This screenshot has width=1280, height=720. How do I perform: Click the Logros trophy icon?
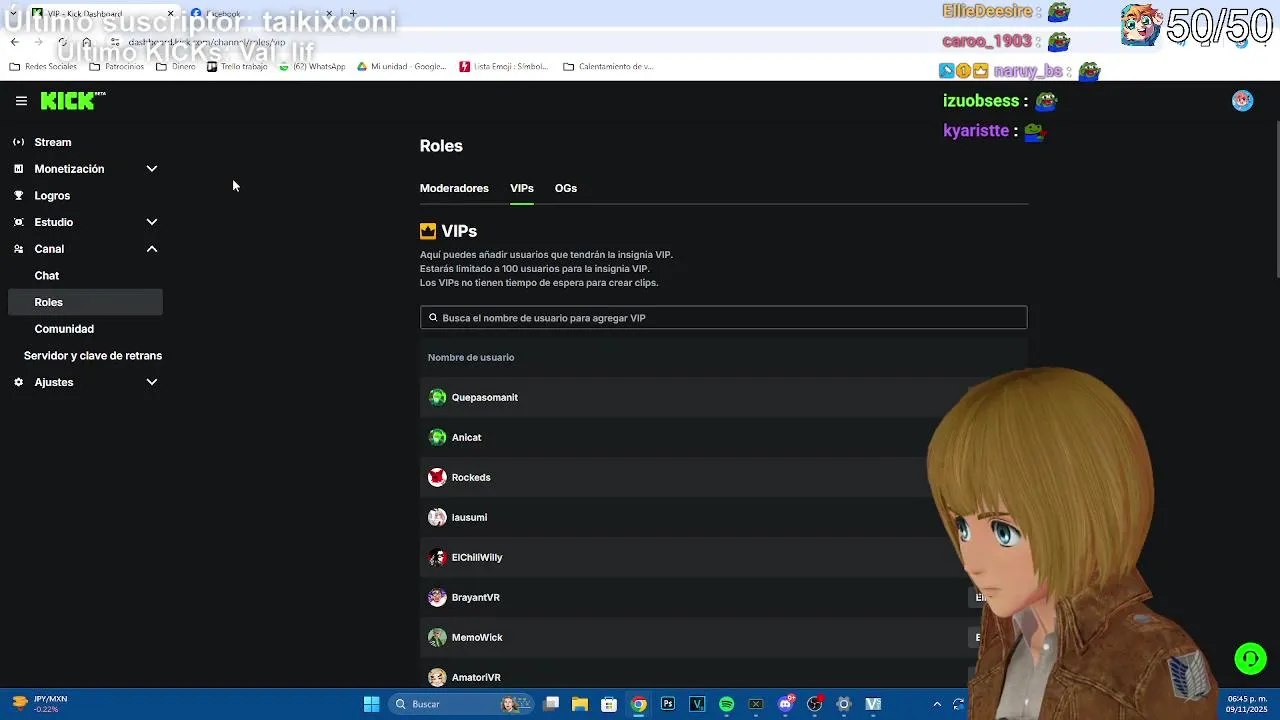(x=18, y=196)
